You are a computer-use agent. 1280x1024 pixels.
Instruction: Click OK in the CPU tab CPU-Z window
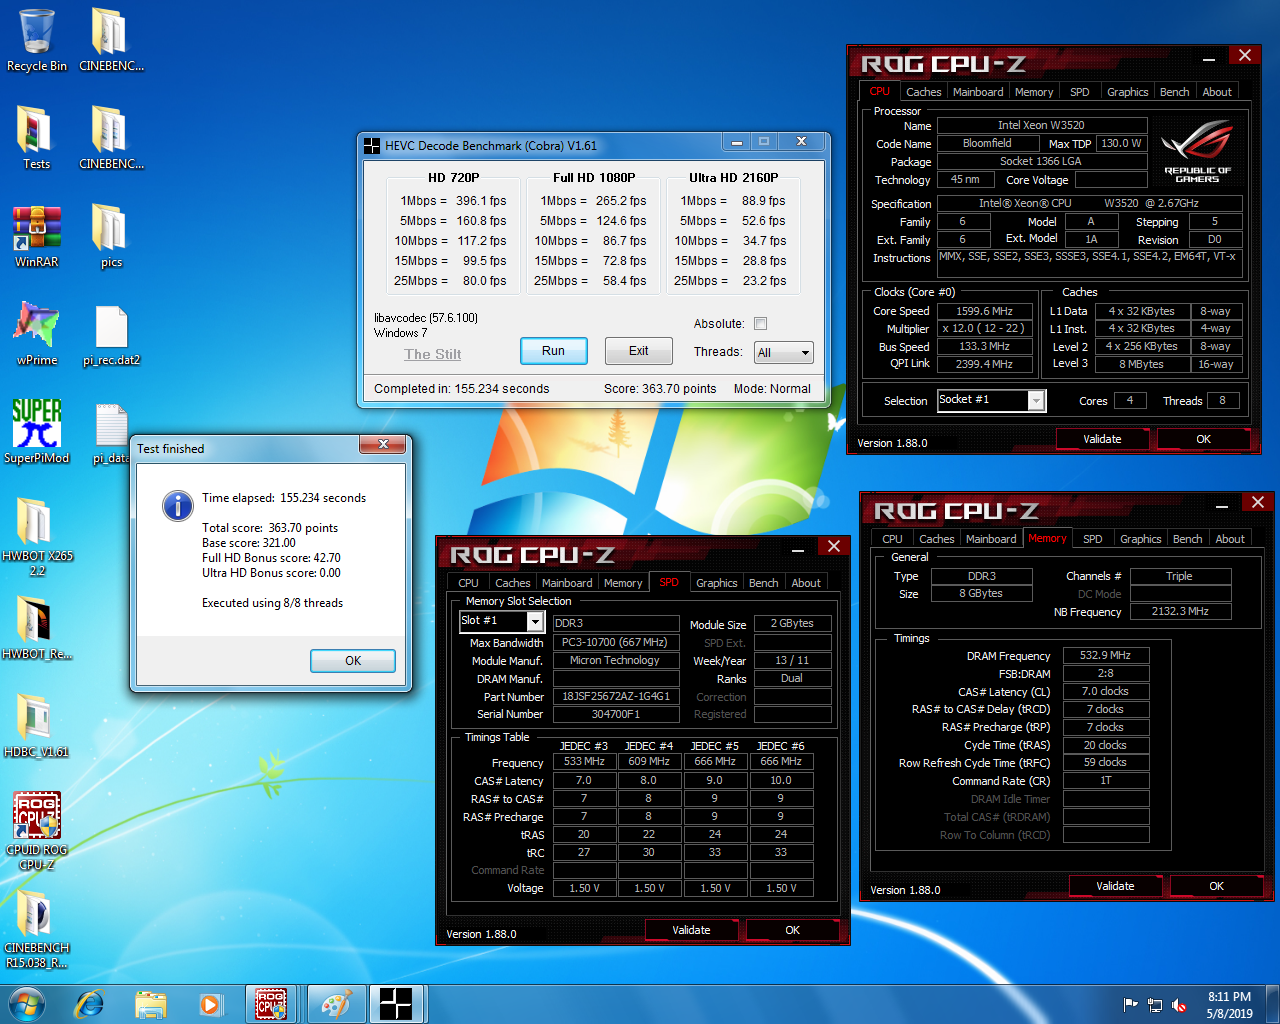(x=1203, y=439)
